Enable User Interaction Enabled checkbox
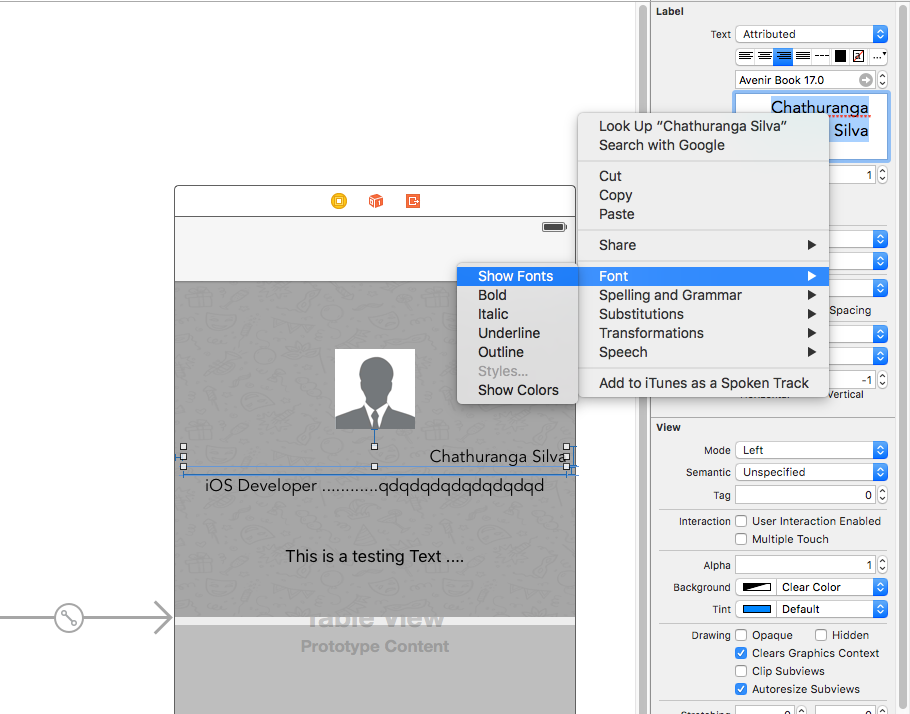The image size is (910, 714). click(741, 521)
